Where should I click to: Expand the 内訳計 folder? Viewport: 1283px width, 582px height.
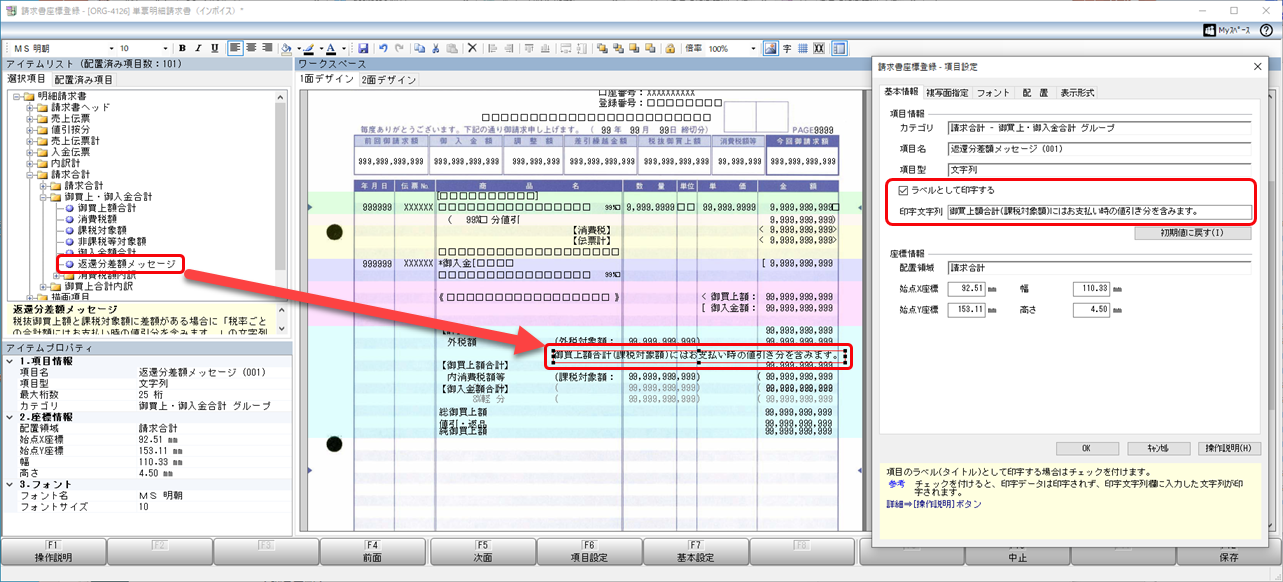(x=30, y=163)
